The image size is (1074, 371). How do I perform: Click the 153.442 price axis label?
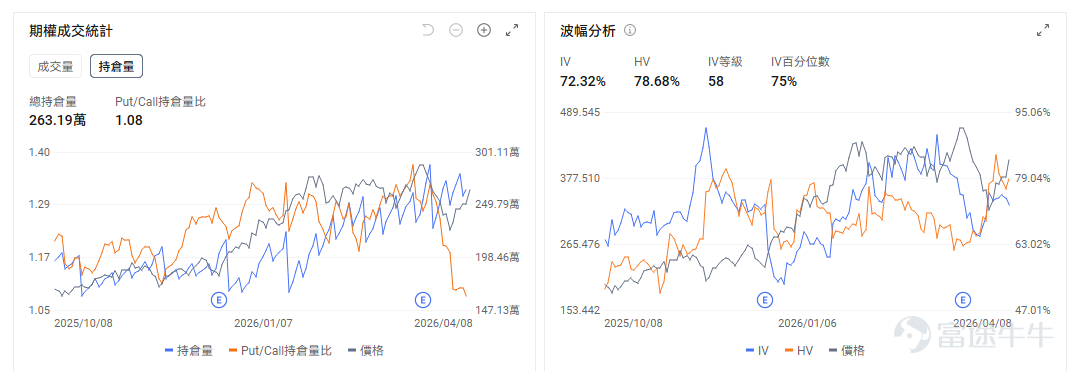(580, 310)
